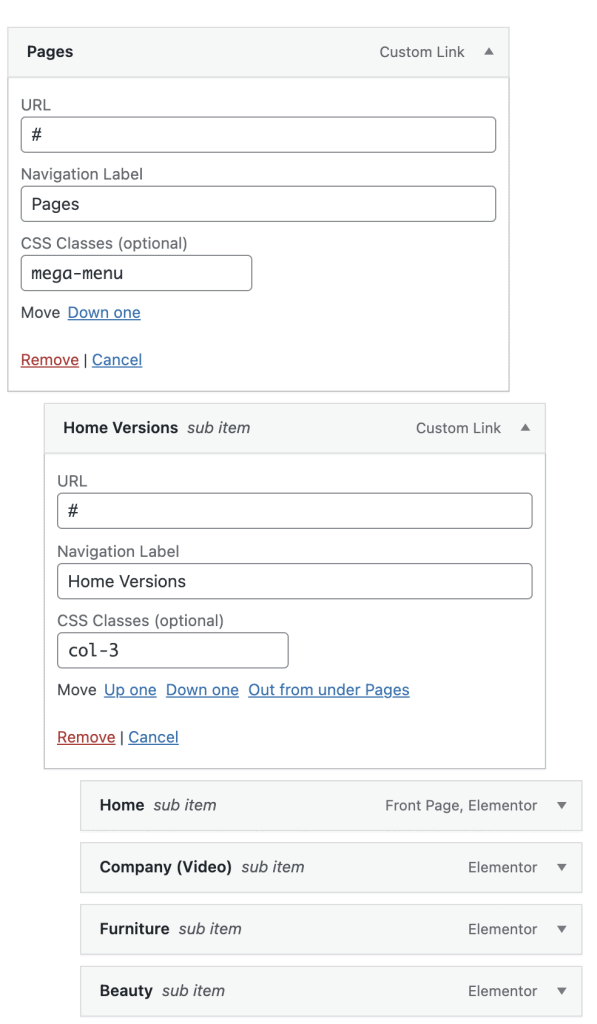The width and height of the screenshot is (597, 1024).
Task: Click CSS Classes field with col-3
Action: (x=172, y=650)
